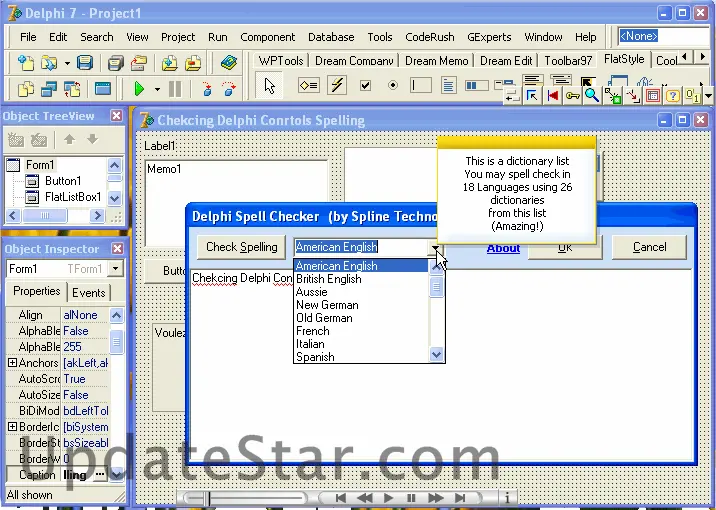This screenshot has height=510, width=716.
Task: Click the red back-arrow GExperts icon
Action: pyautogui.click(x=553, y=95)
